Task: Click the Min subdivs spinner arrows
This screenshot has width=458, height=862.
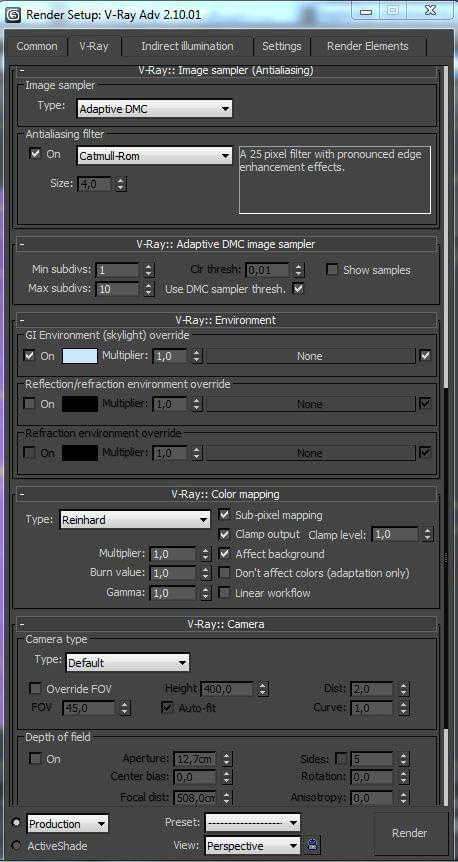Action: click(149, 270)
